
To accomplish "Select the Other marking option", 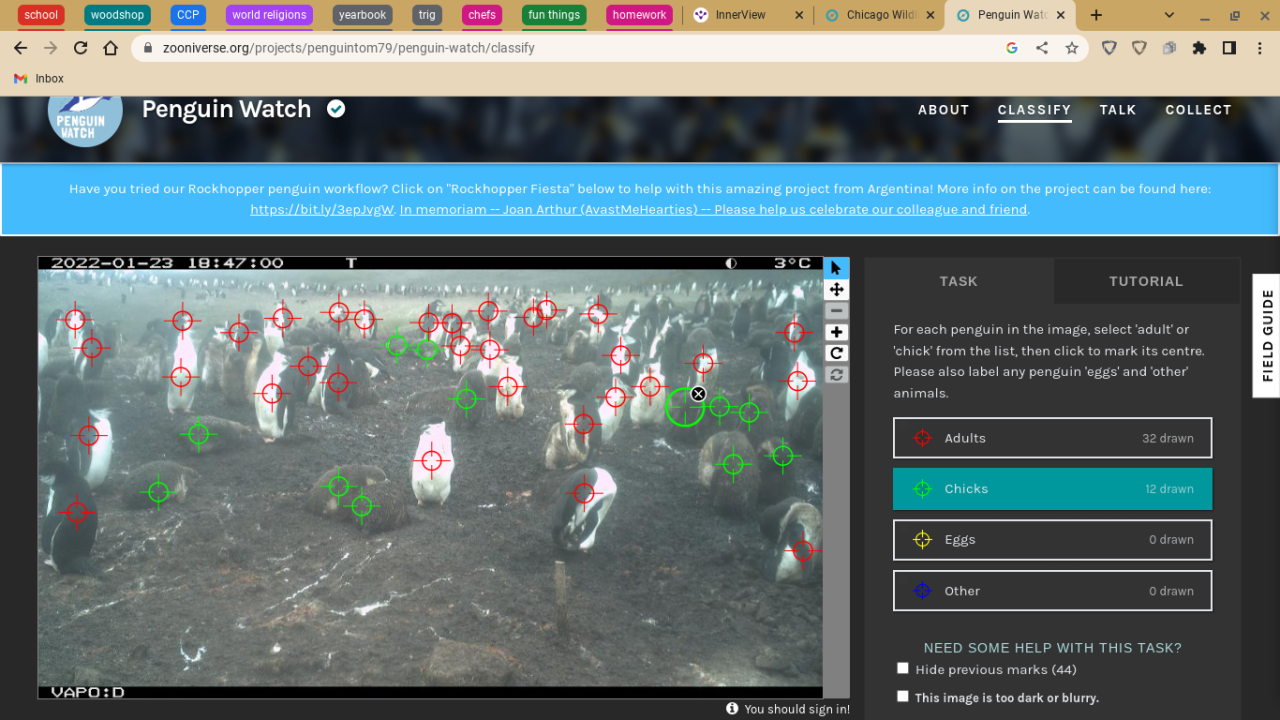I will [x=1052, y=591].
